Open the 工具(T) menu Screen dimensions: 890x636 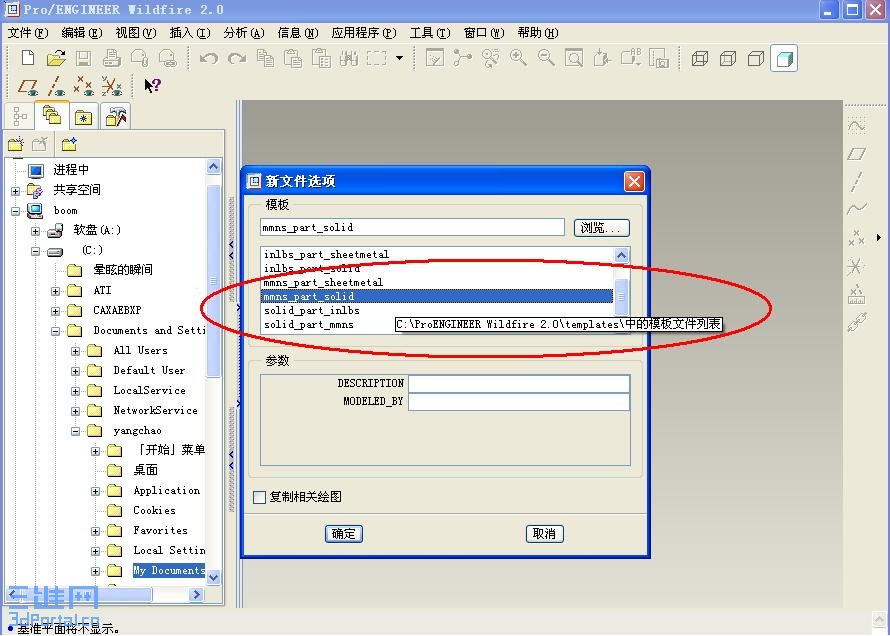tap(430, 33)
